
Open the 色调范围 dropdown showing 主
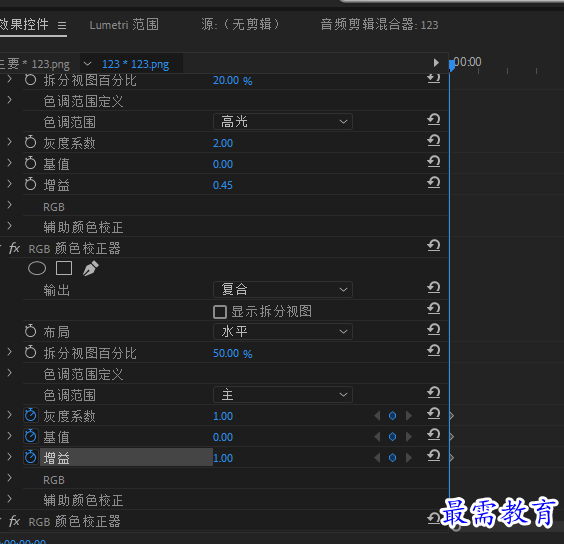(x=283, y=395)
